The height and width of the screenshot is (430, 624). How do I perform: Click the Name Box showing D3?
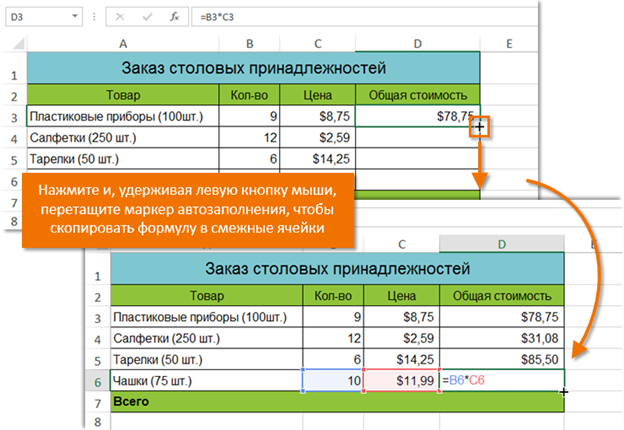click(44, 17)
